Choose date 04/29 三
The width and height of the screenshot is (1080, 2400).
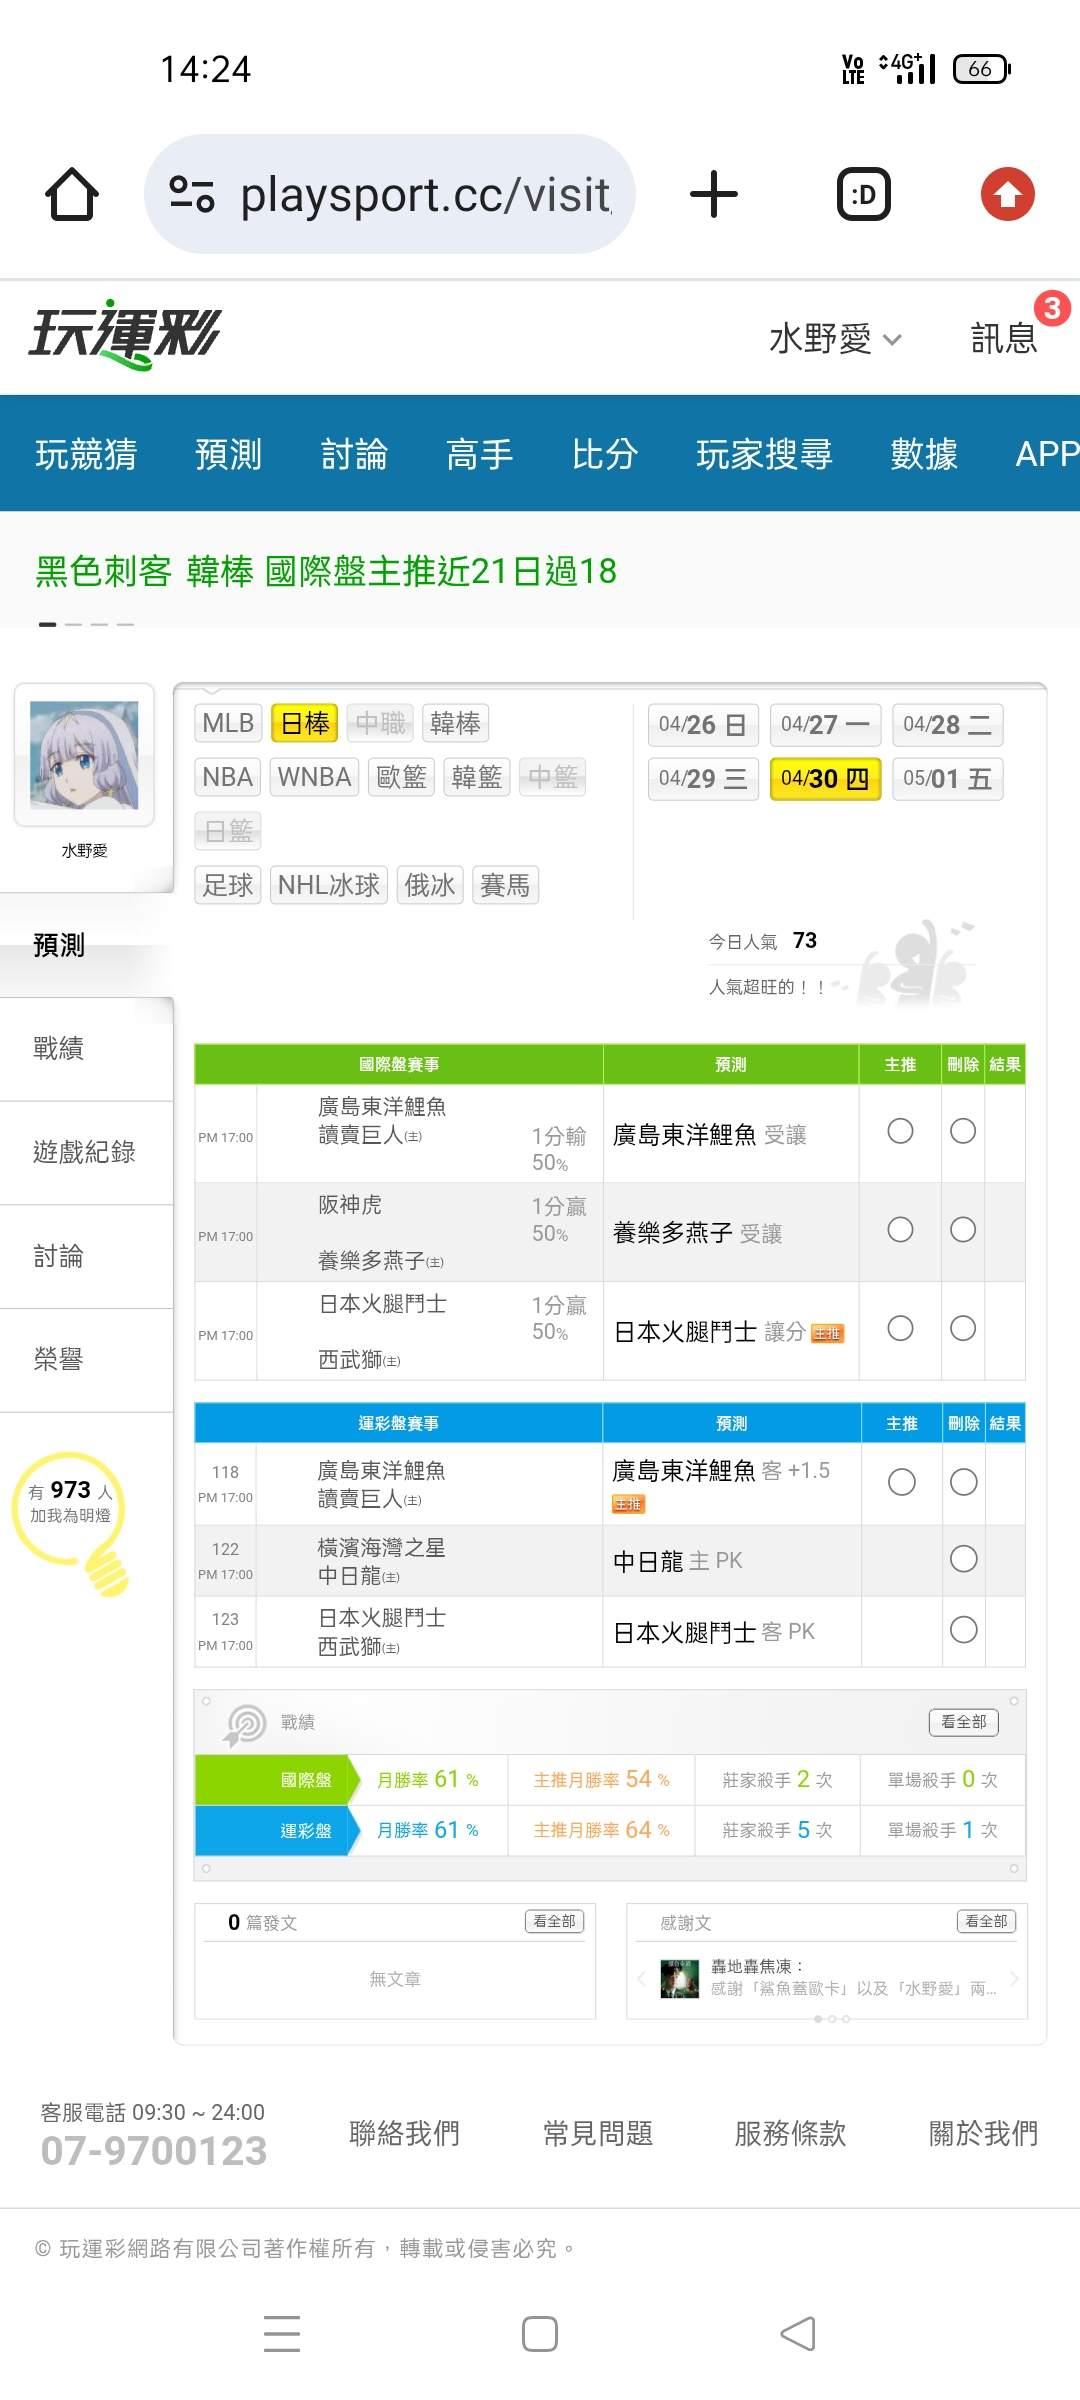click(703, 779)
